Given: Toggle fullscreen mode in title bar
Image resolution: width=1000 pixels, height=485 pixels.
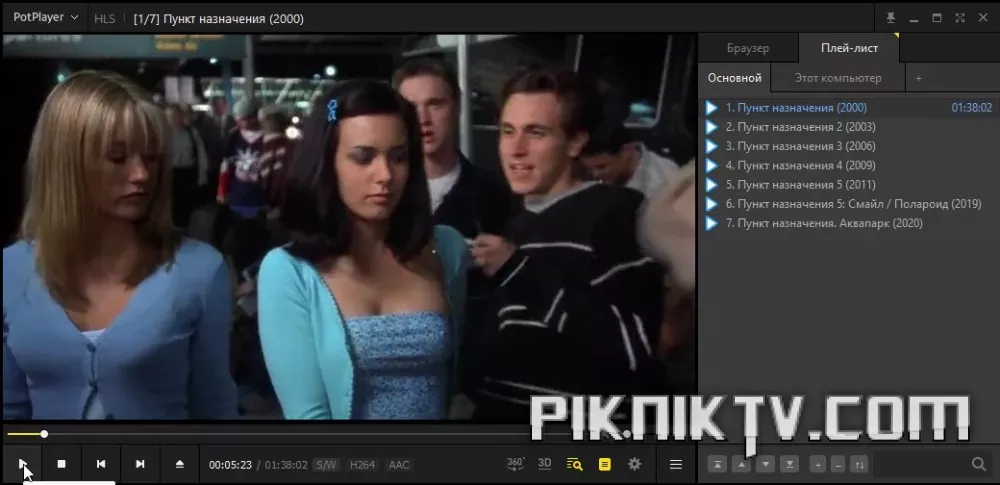Looking at the screenshot, I should 960,18.
